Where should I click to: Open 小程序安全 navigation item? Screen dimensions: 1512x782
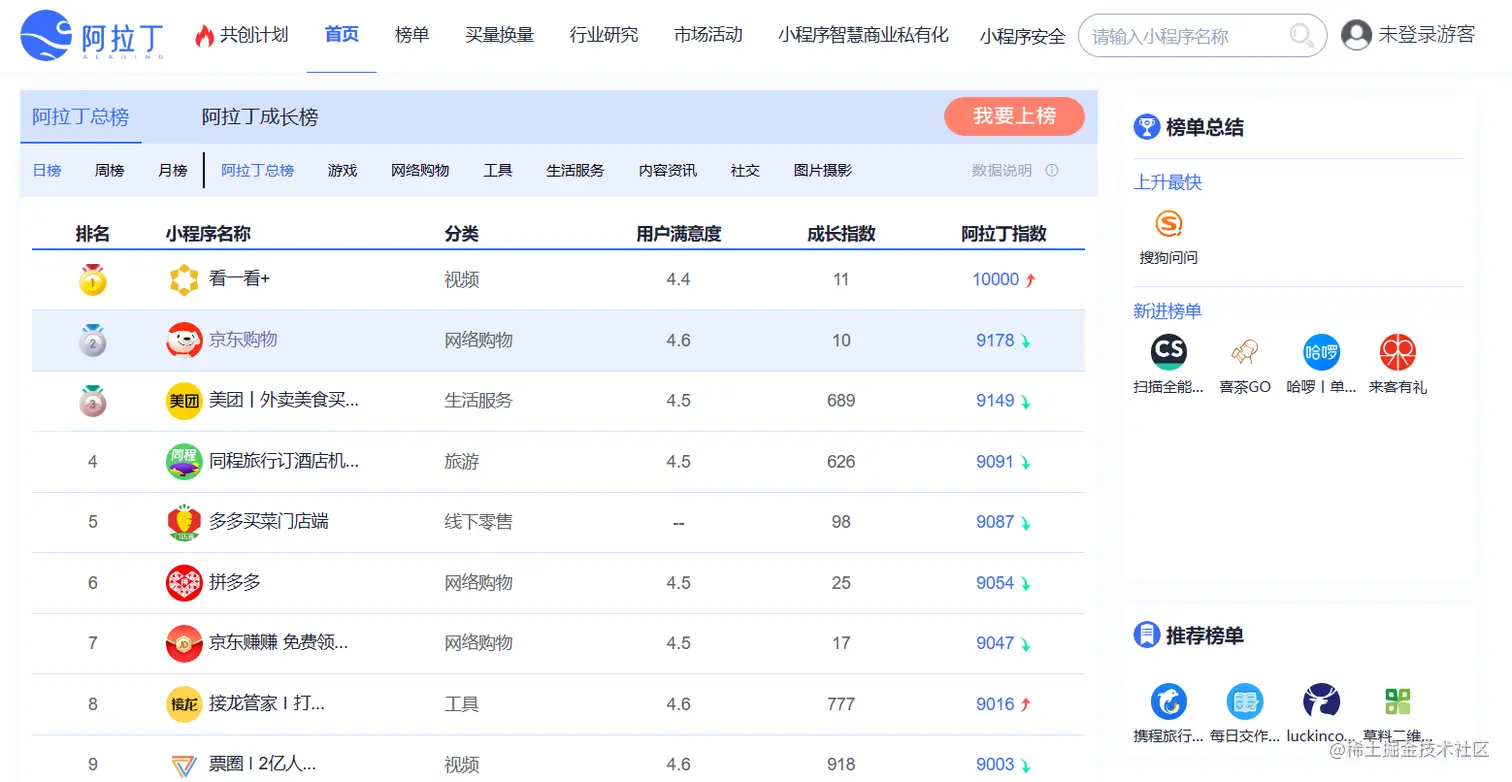coord(1022,37)
